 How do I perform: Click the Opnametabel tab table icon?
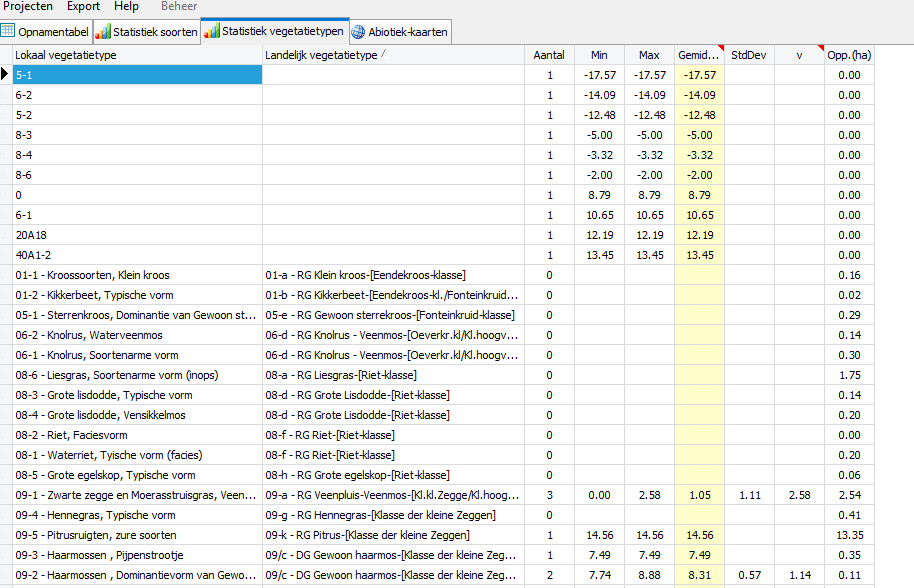(8, 32)
